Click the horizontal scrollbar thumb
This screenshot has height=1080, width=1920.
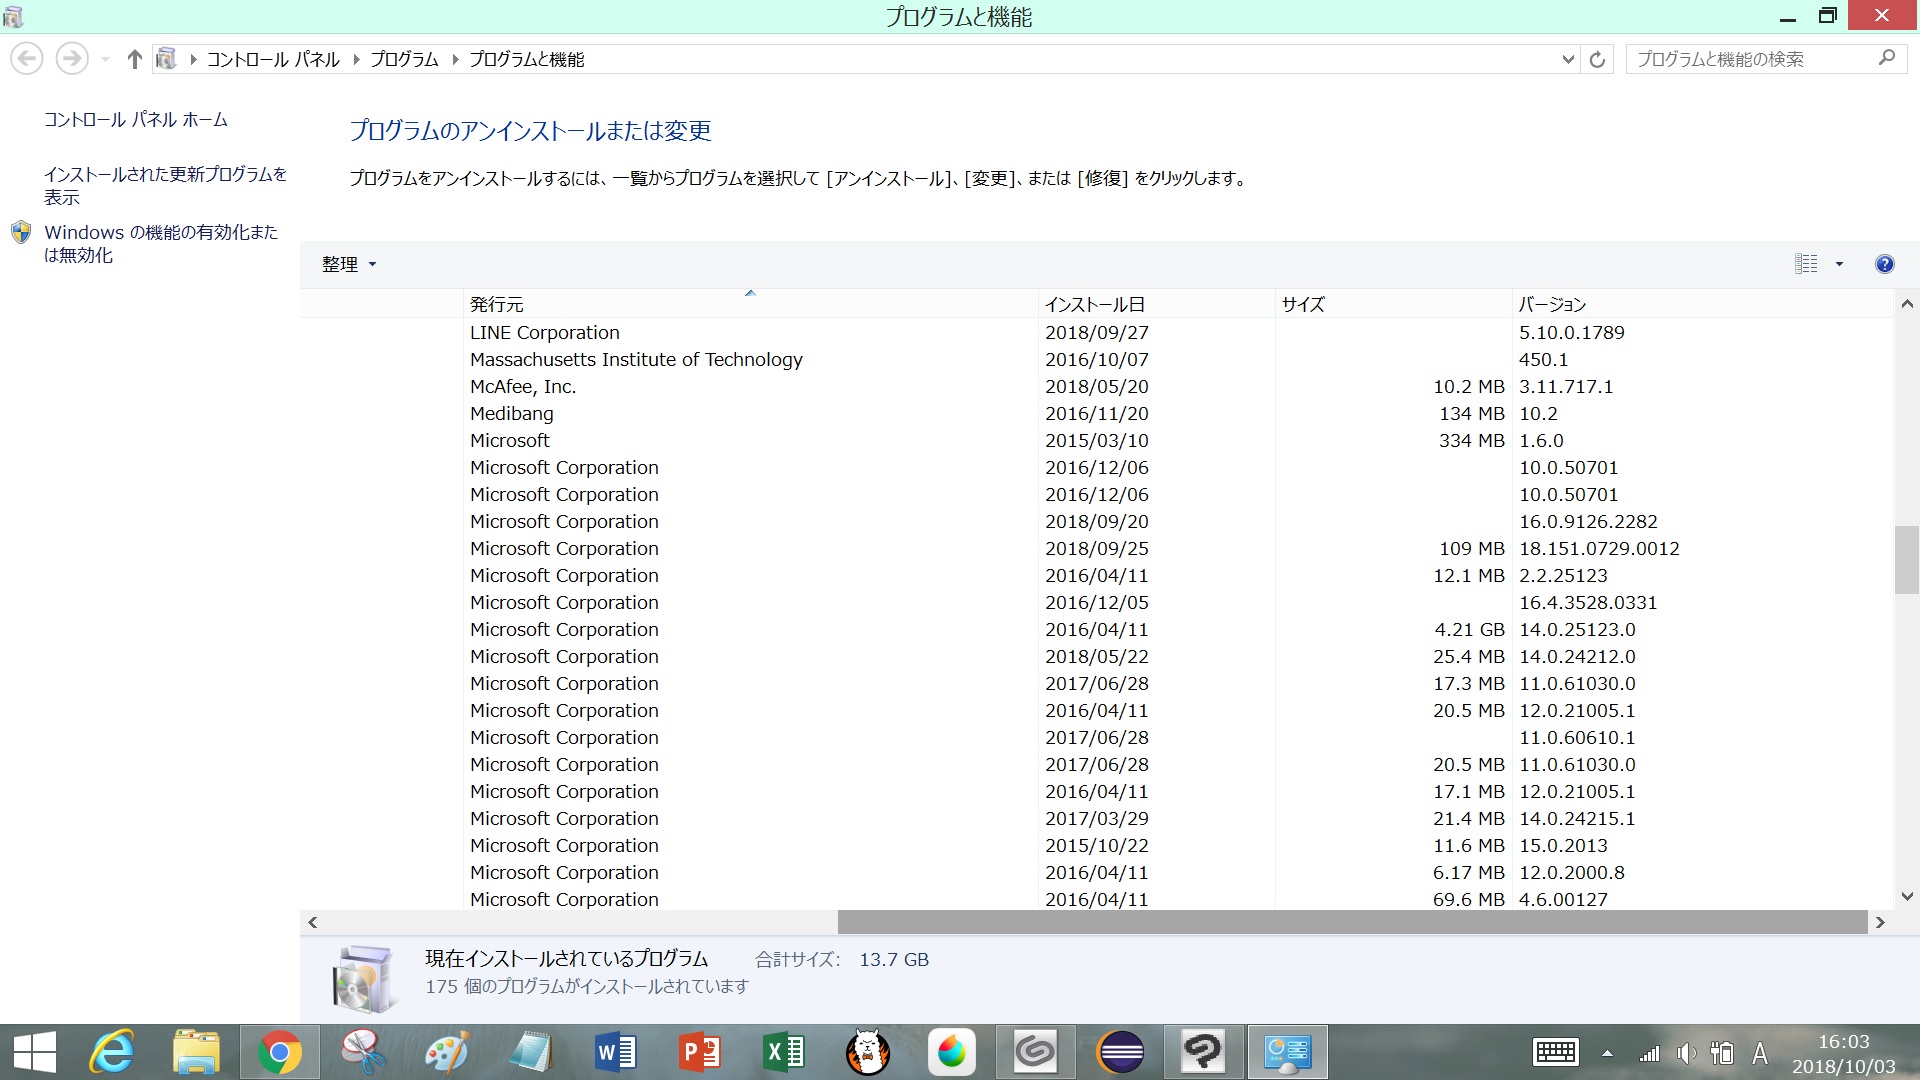pos(1352,922)
